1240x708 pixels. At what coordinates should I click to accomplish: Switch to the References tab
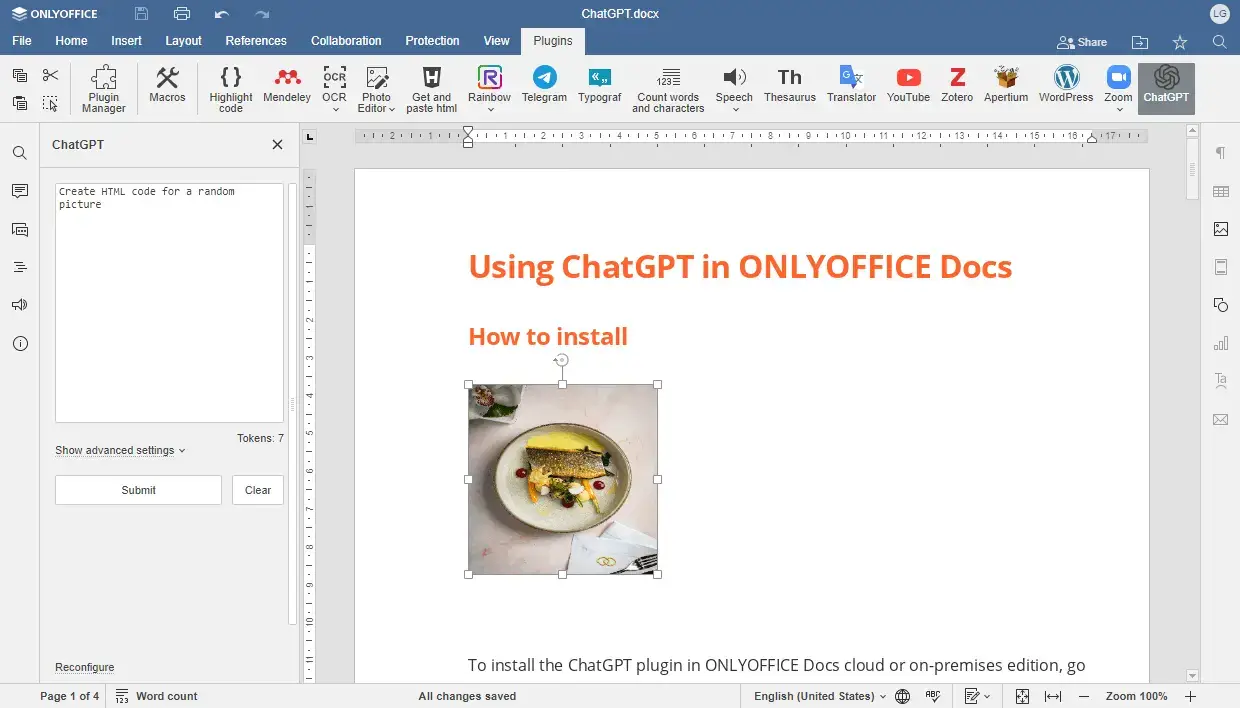[x=256, y=41]
